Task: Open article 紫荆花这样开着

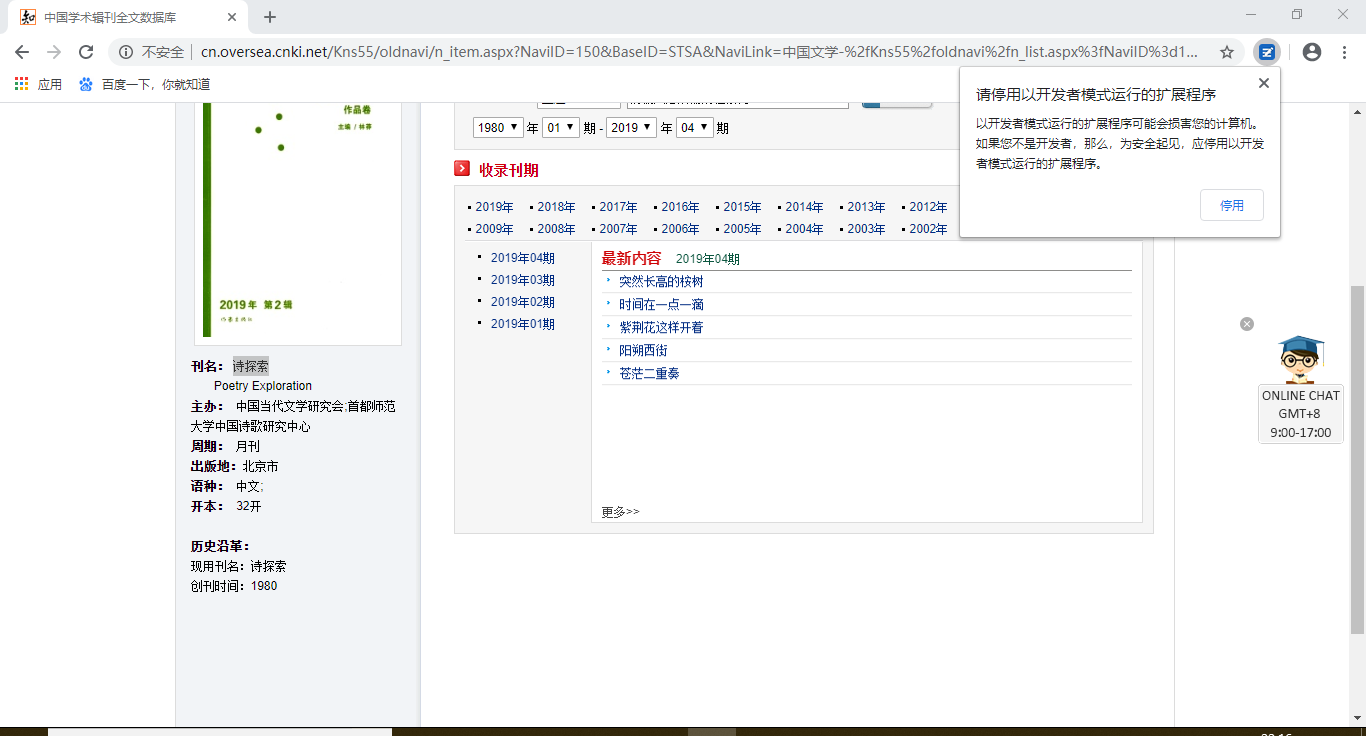Action: click(x=661, y=328)
